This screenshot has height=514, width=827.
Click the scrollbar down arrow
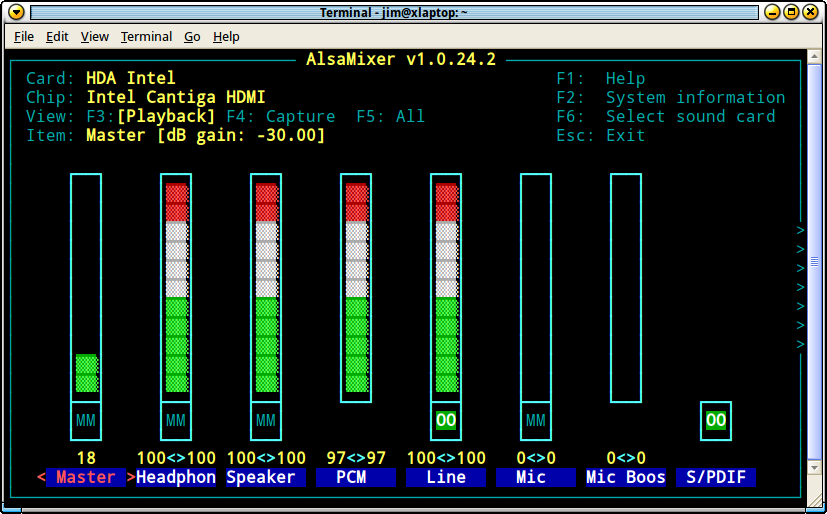tap(814, 467)
